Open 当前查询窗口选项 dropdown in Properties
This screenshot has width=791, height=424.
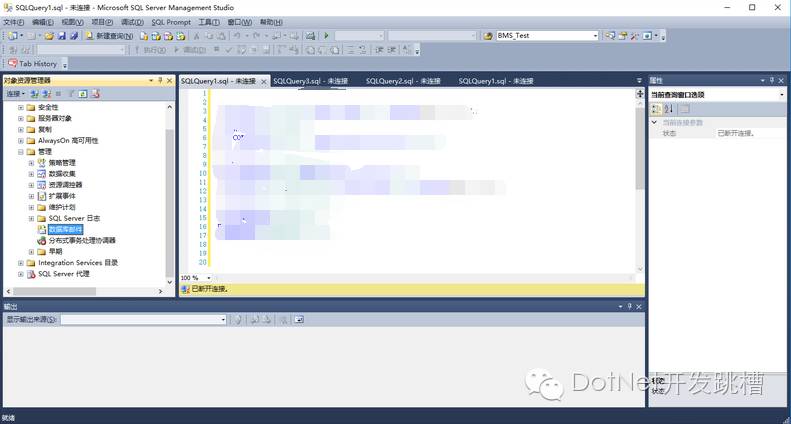click(x=782, y=95)
